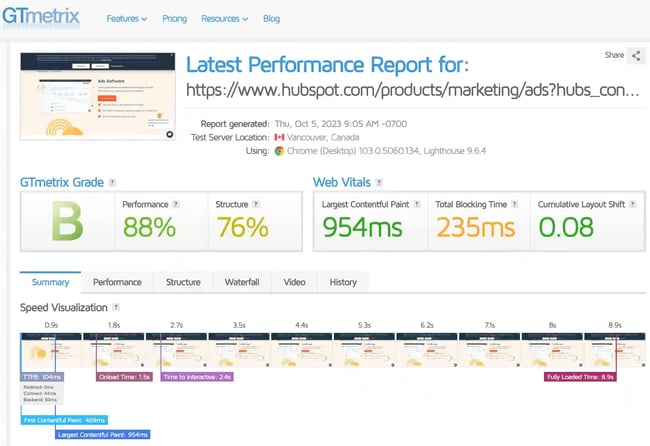Screen dimensions: 650x446
Task: Click help icon beside Speed Visualization
Action: point(116,308)
